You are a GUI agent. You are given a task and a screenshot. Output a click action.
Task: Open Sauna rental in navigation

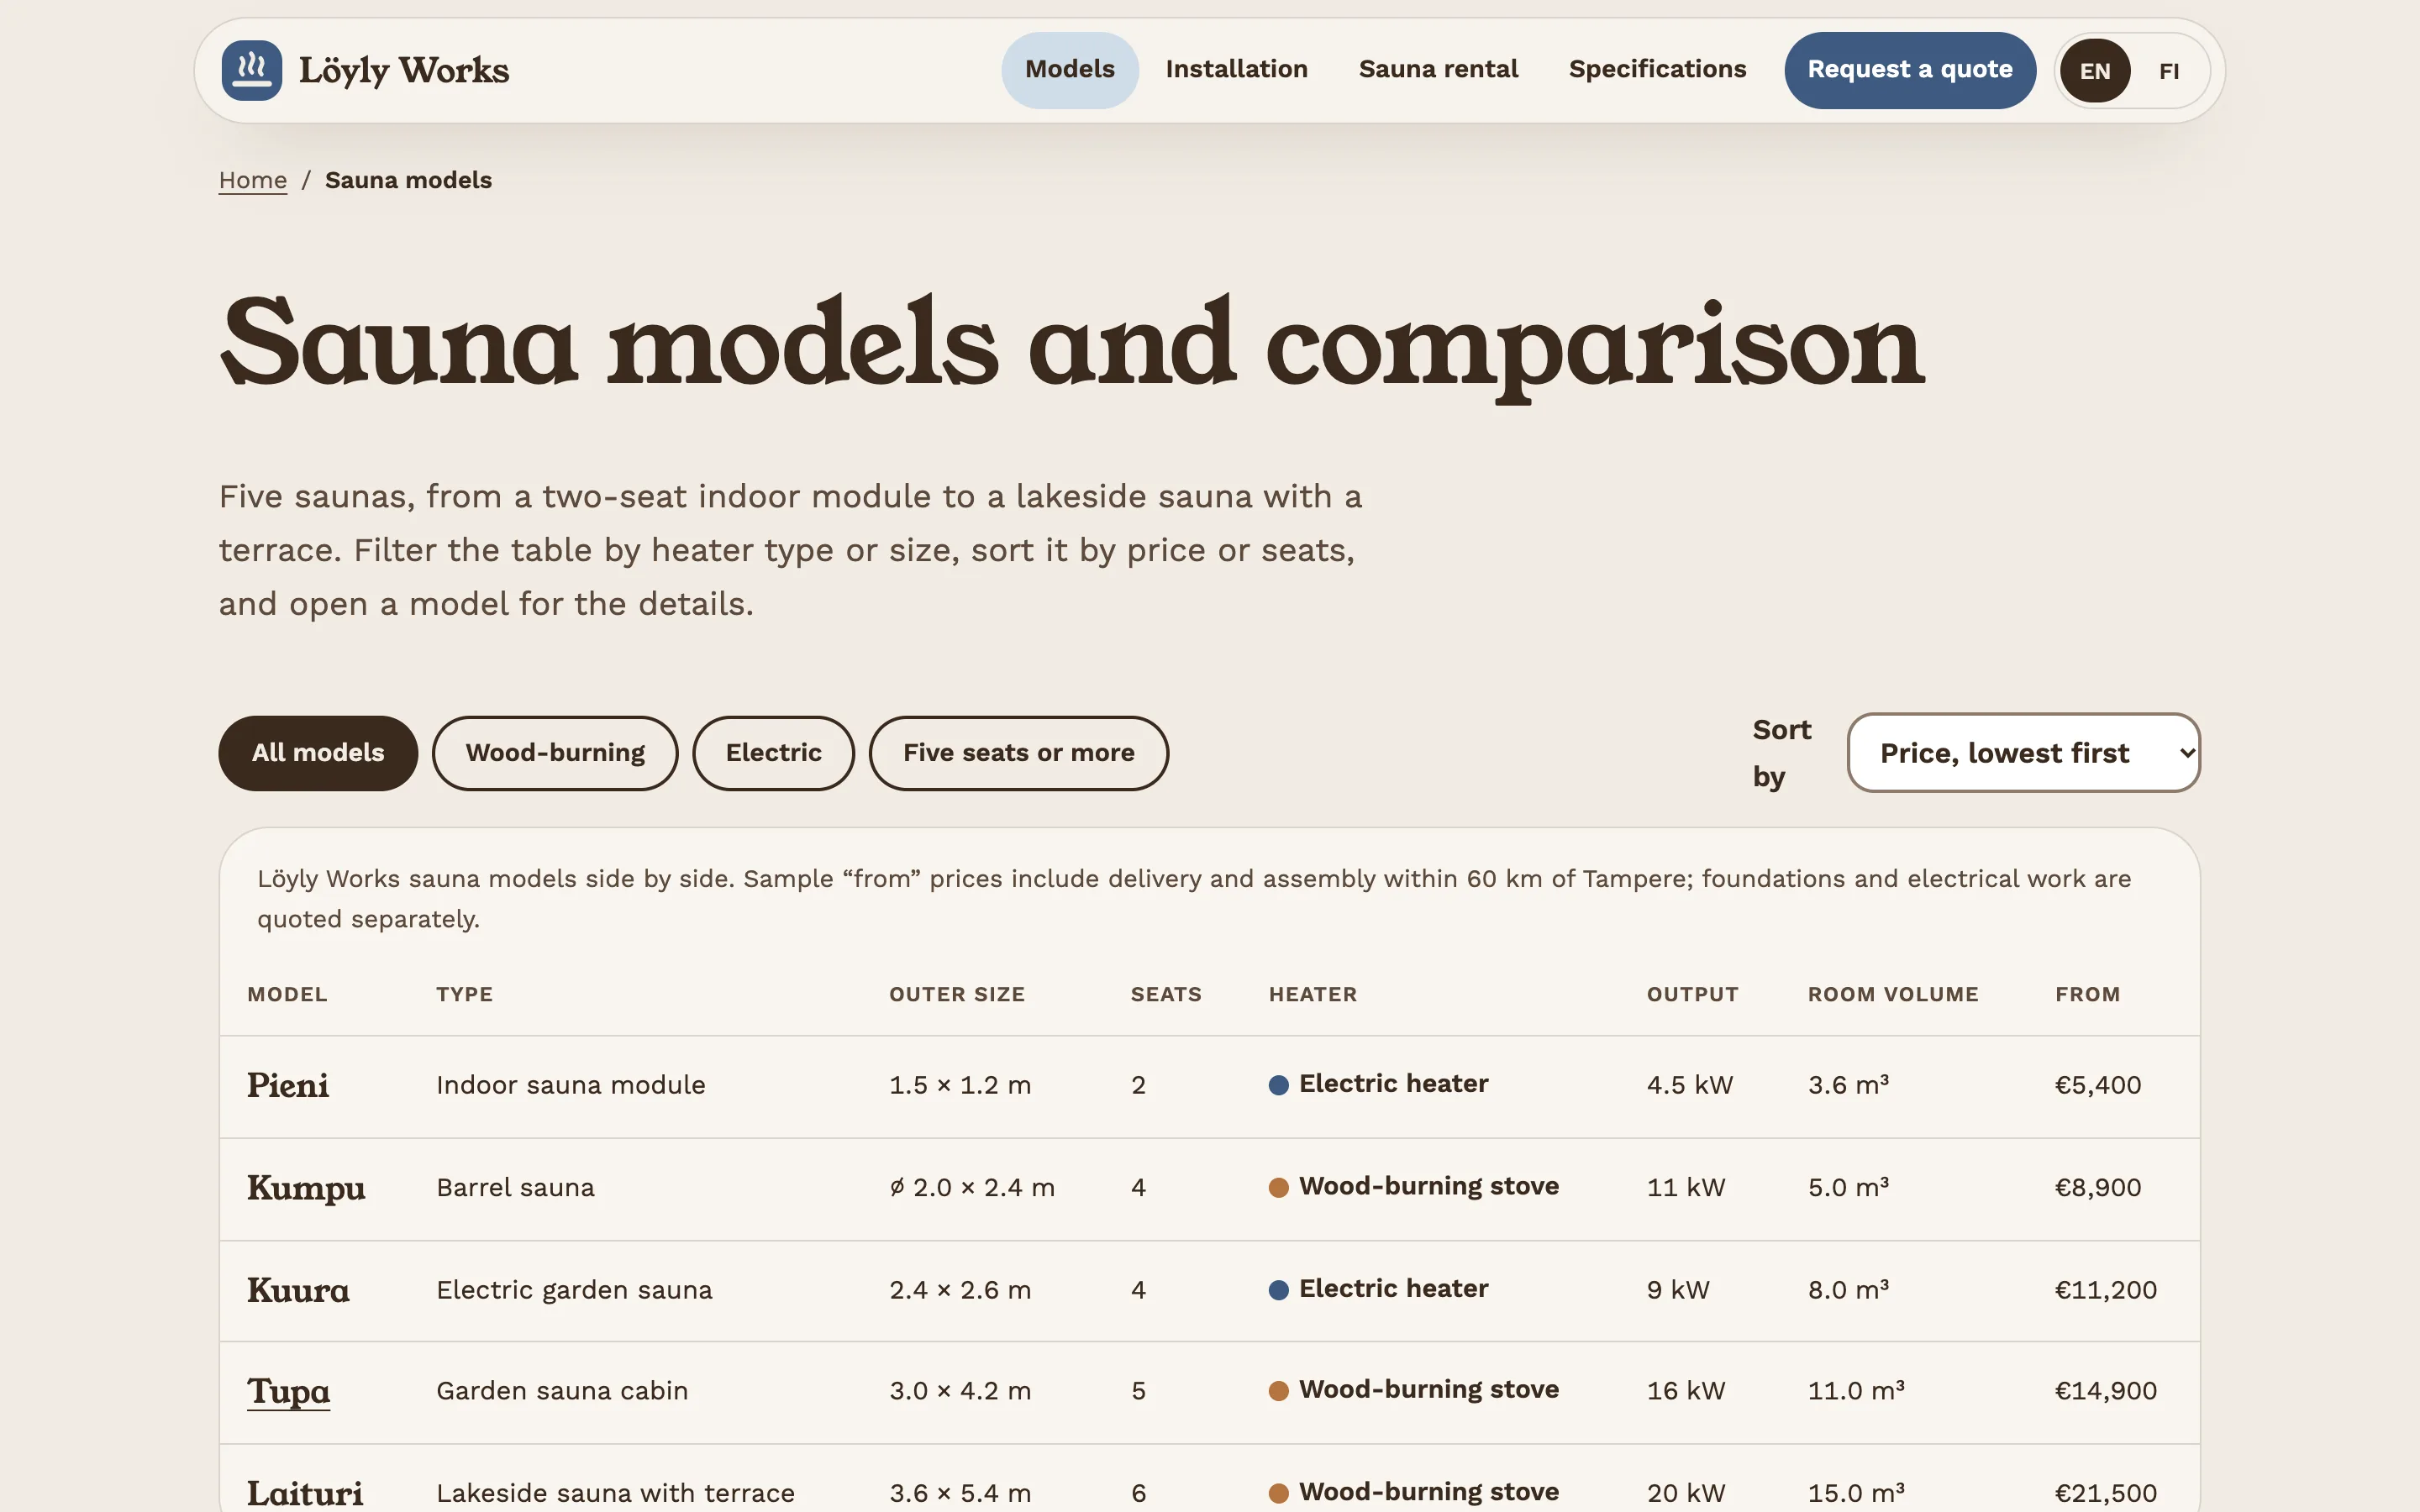point(1437,70)
